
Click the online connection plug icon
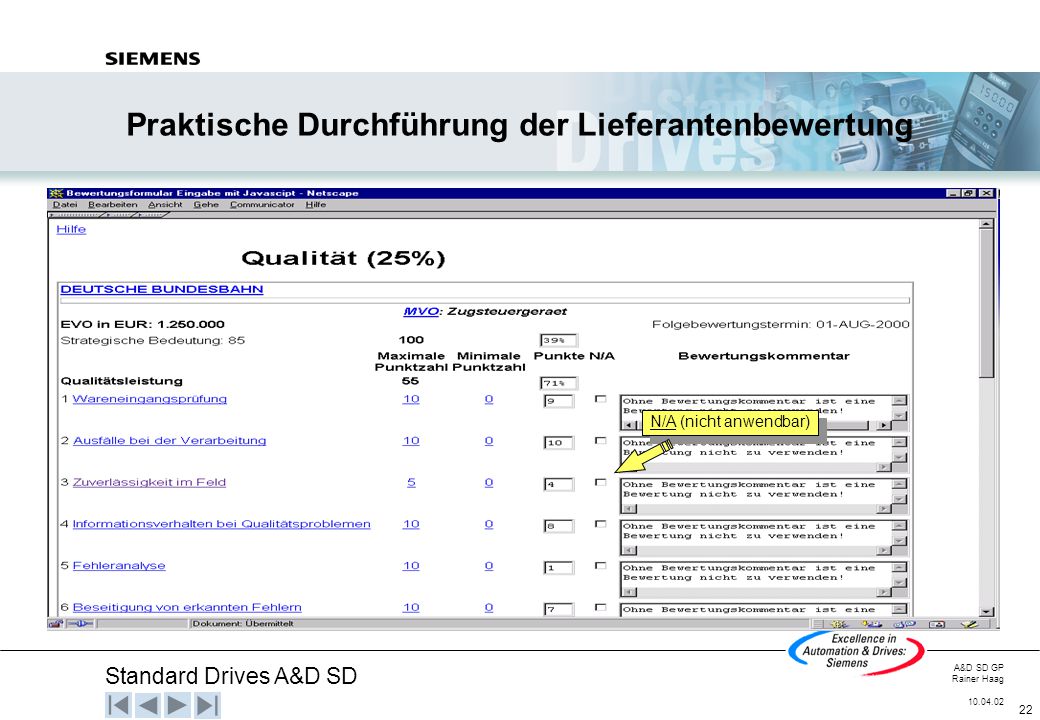click(x=81, y=624)
